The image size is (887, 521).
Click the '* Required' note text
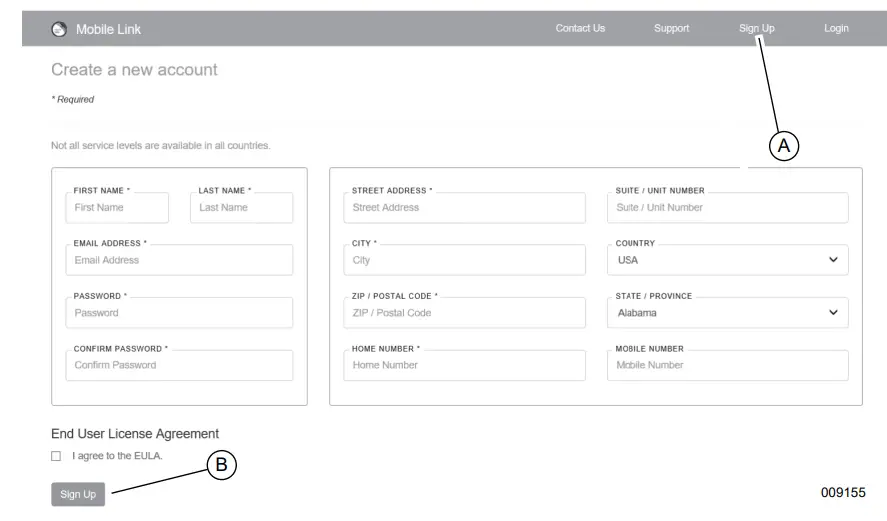point(72,100)
